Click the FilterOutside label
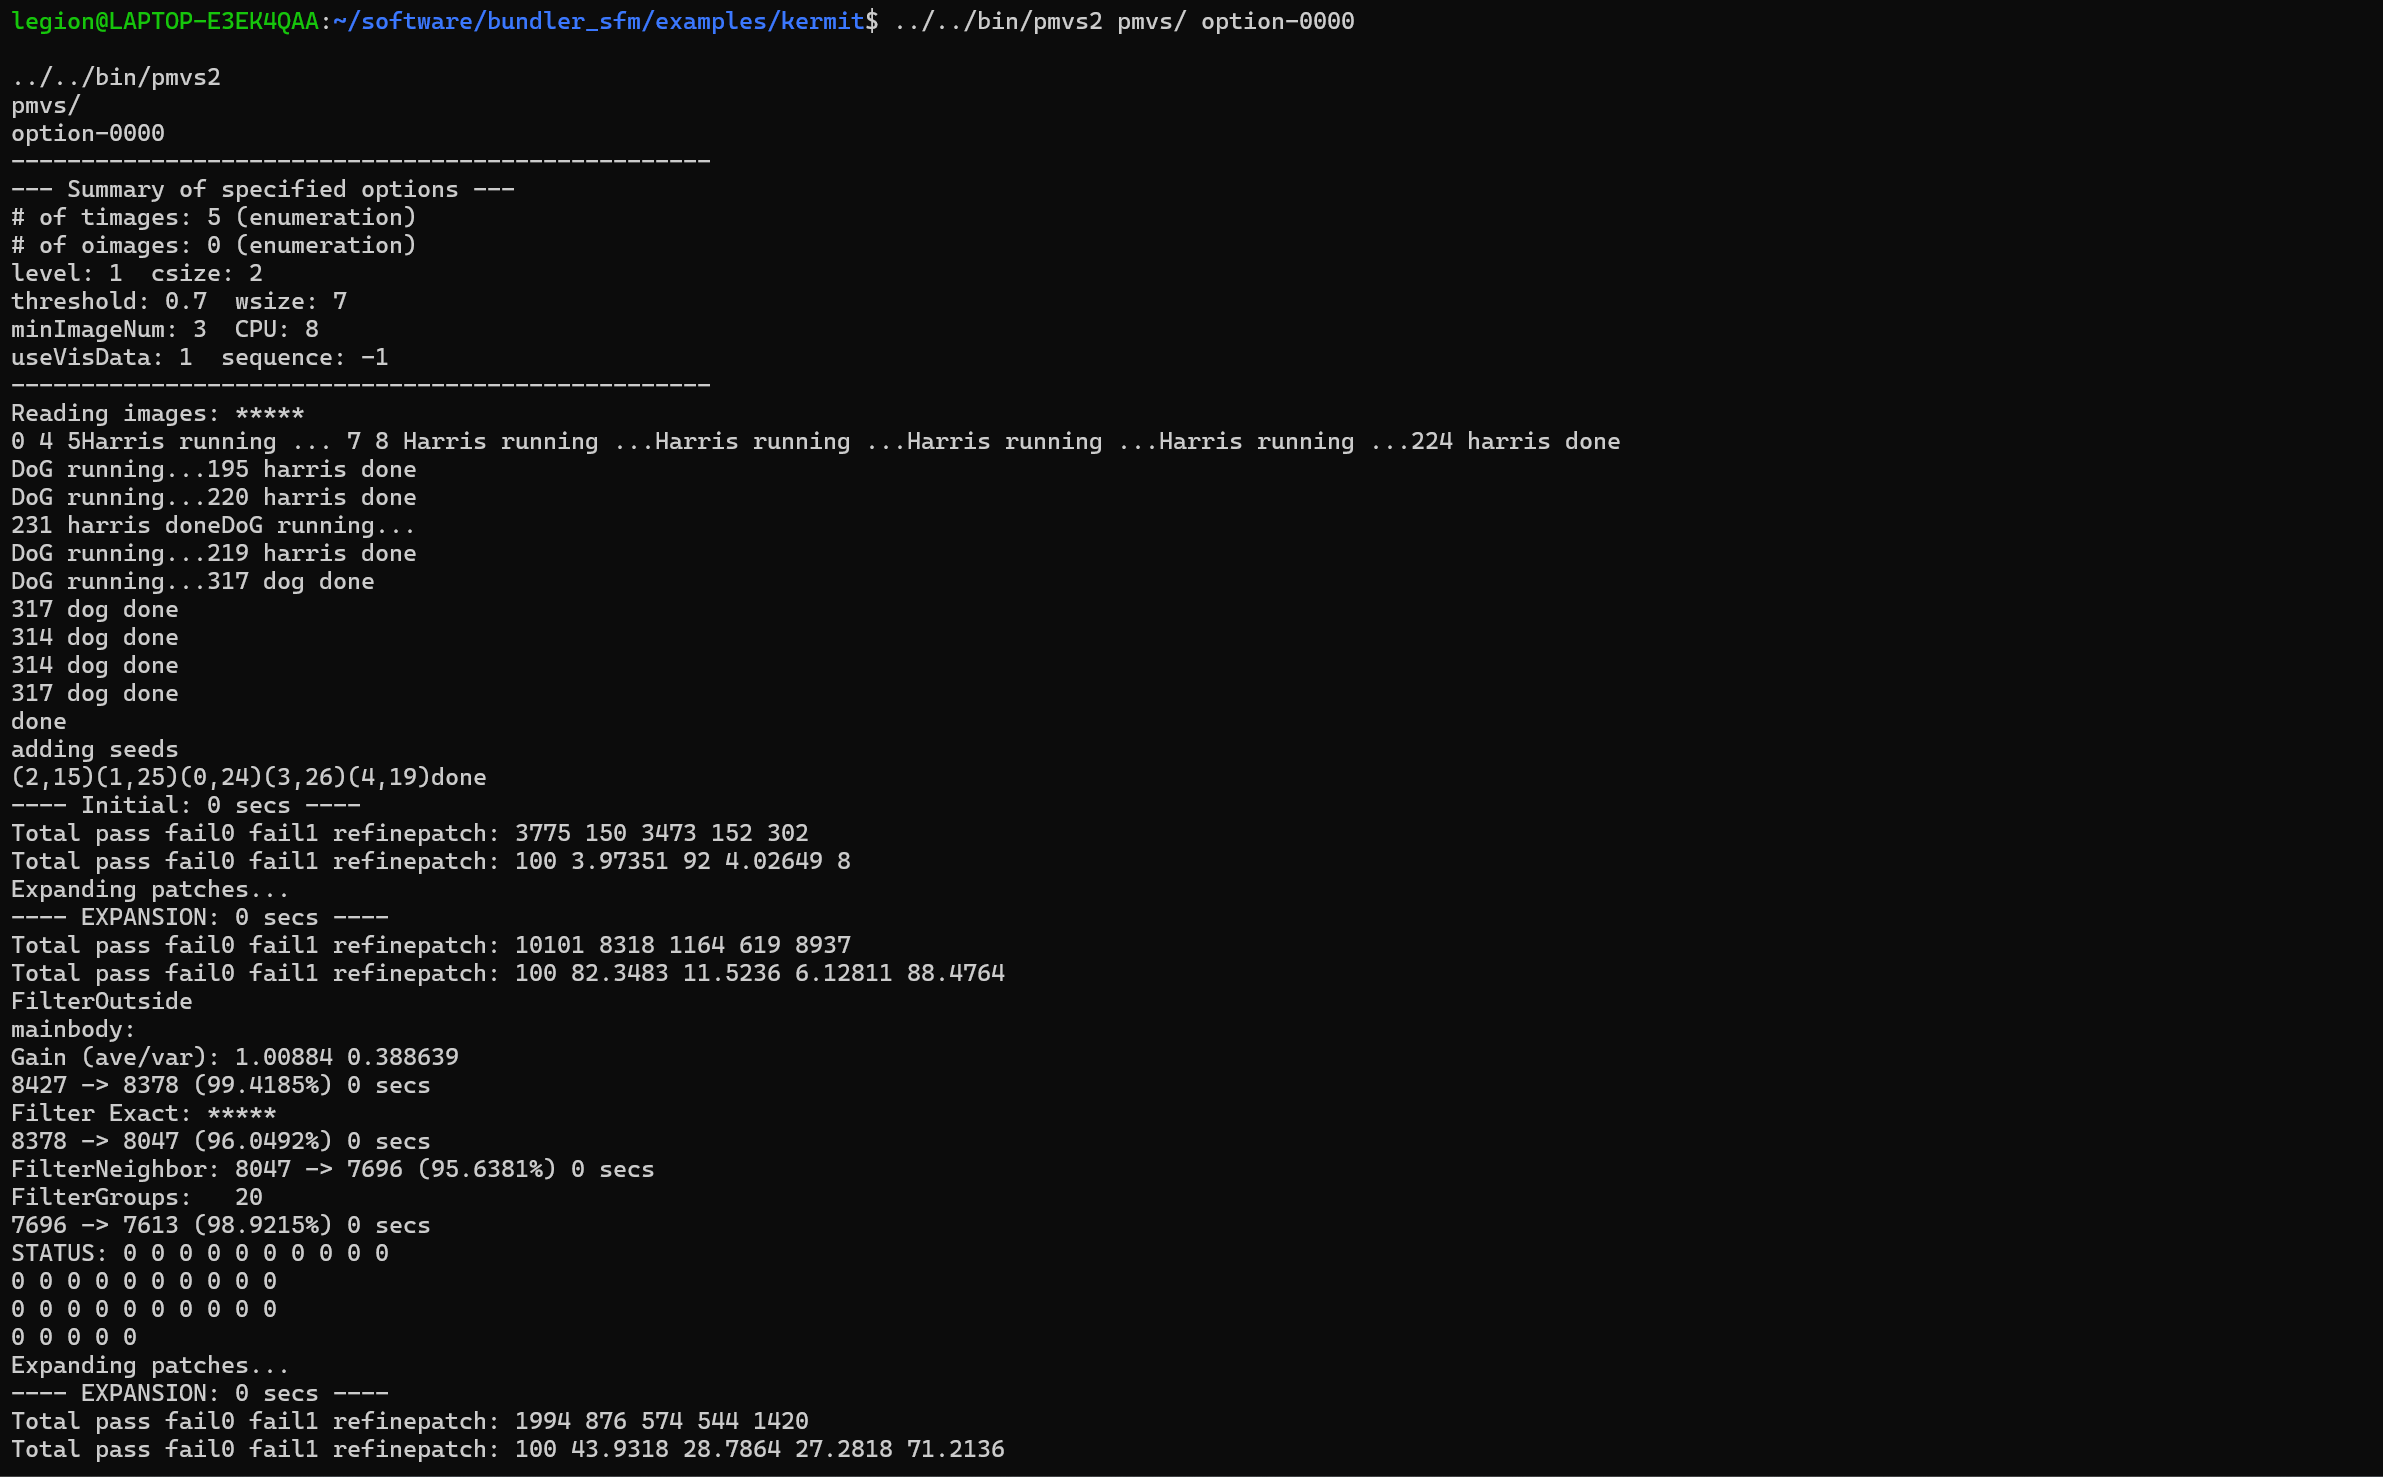Viewport: 2383px width, 1477px height. (100, 1001)
